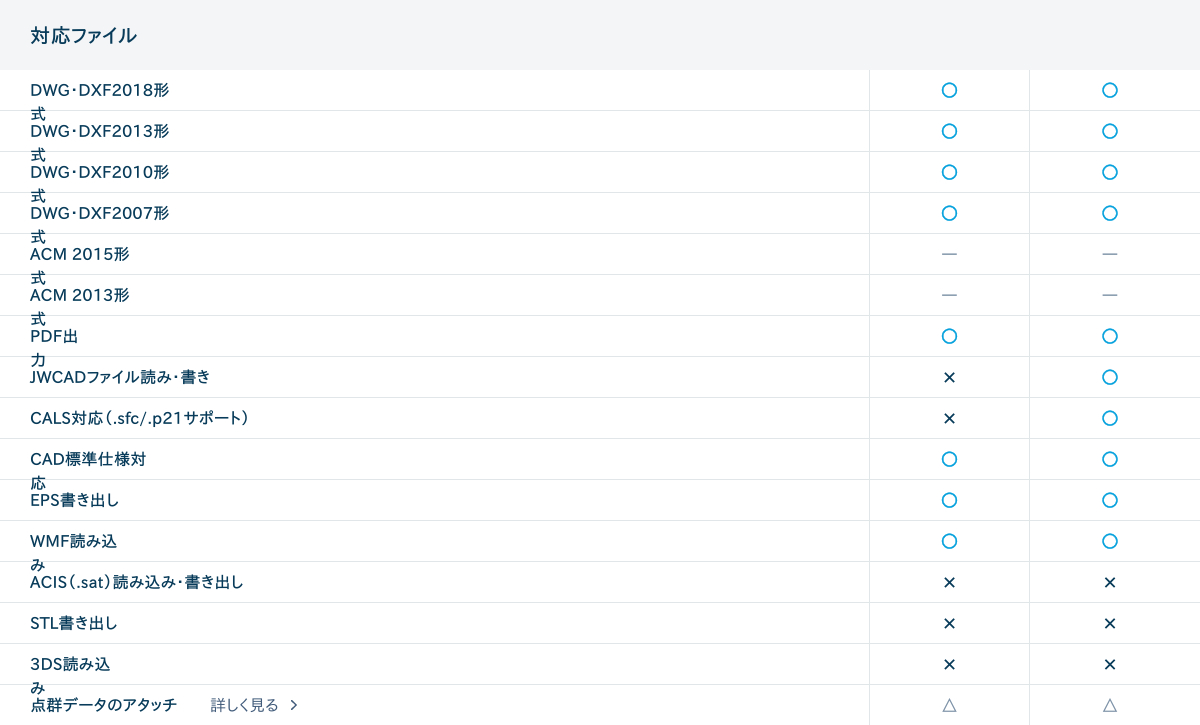Click the 対応ファイル section header
The image size is (1200, 725).
pos(83,36)
